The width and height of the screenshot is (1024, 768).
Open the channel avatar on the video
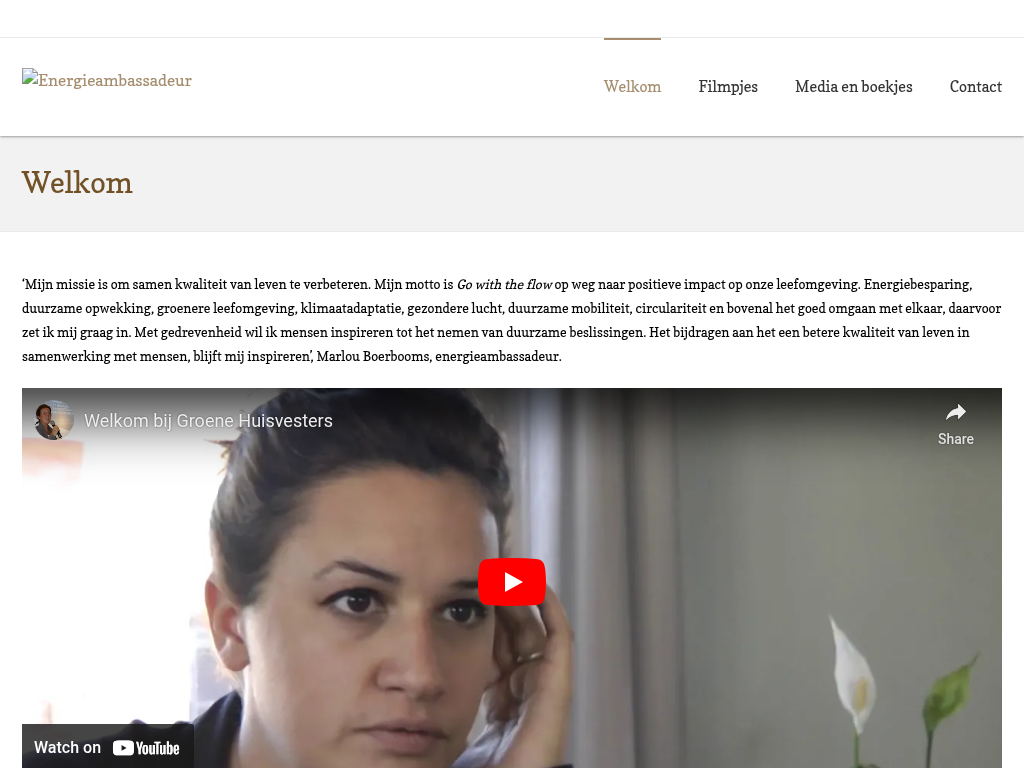pos(54,420)
